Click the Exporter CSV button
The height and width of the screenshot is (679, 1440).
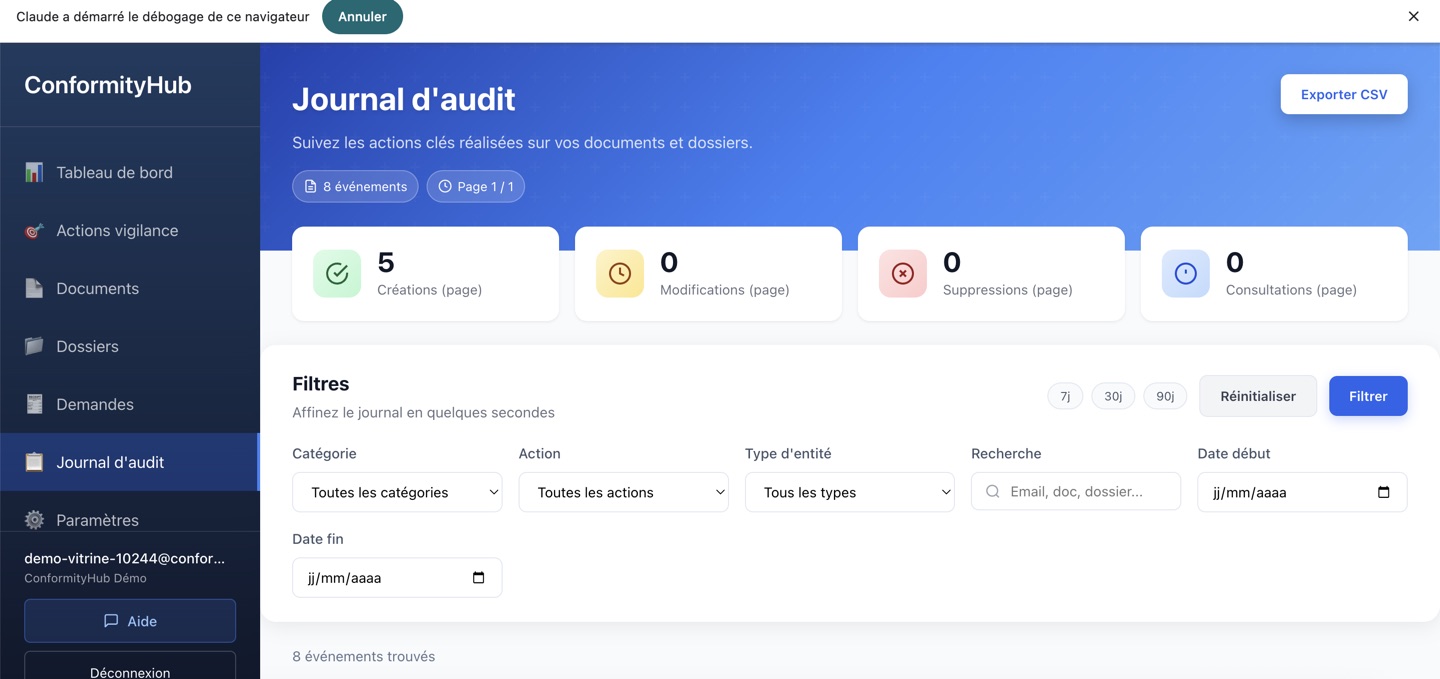(1344, 94)
